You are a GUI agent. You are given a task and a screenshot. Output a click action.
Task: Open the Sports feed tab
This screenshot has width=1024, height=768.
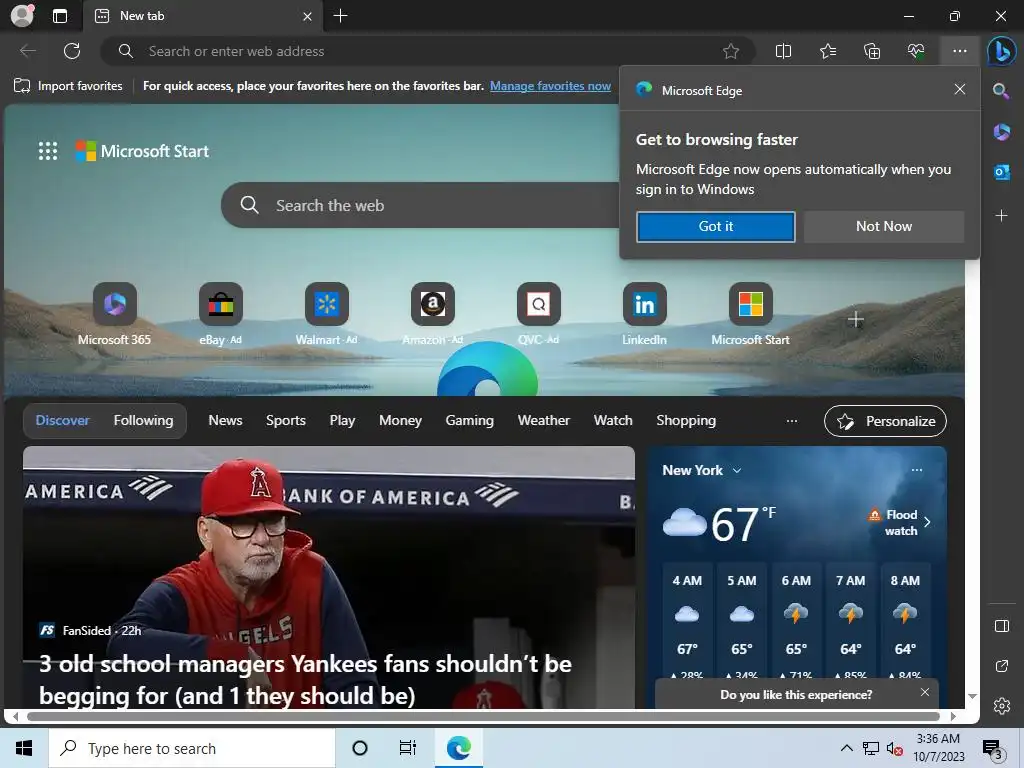coord(285,421)
